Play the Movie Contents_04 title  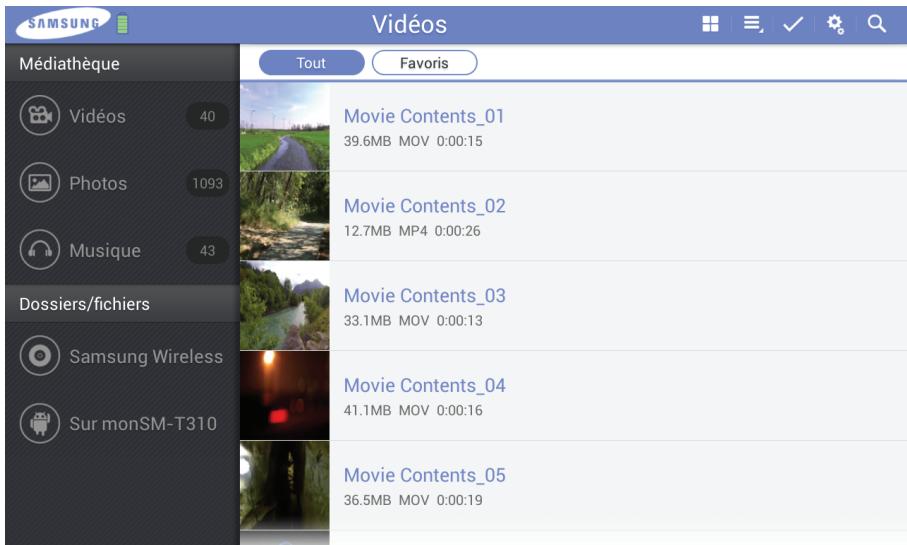425,385
